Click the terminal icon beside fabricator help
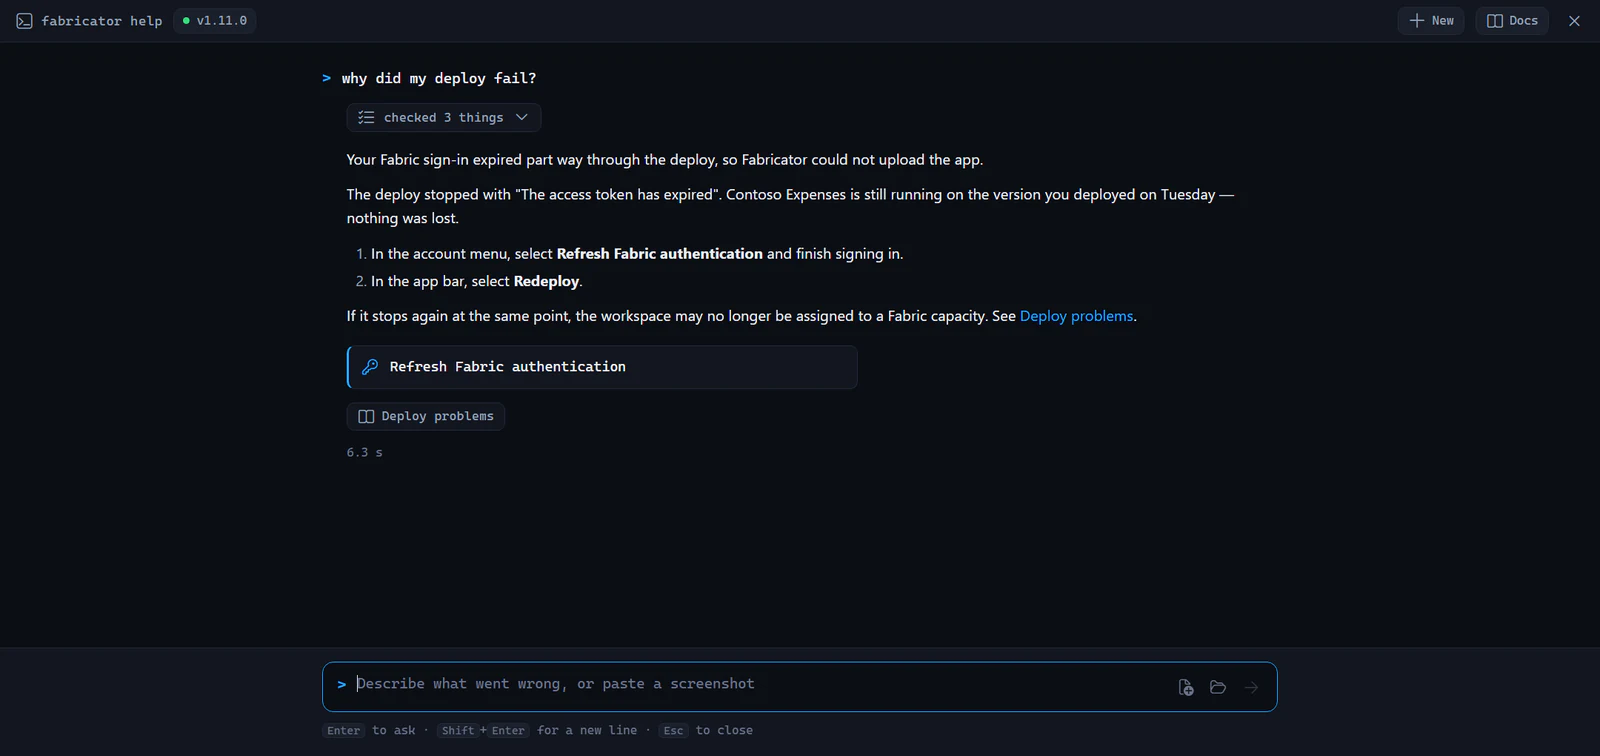Screen dimensions: 1600x756 click(24, 21)
